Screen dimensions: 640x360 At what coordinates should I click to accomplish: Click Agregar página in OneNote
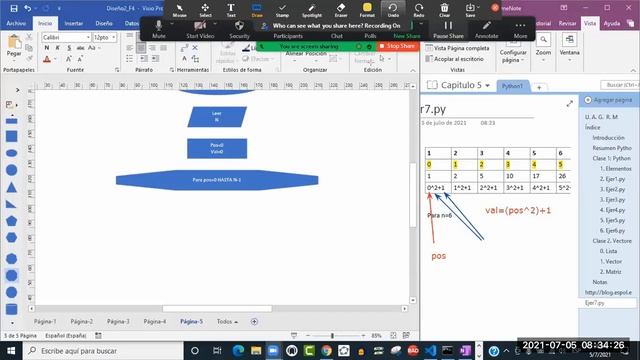click(x=608, y=100)
